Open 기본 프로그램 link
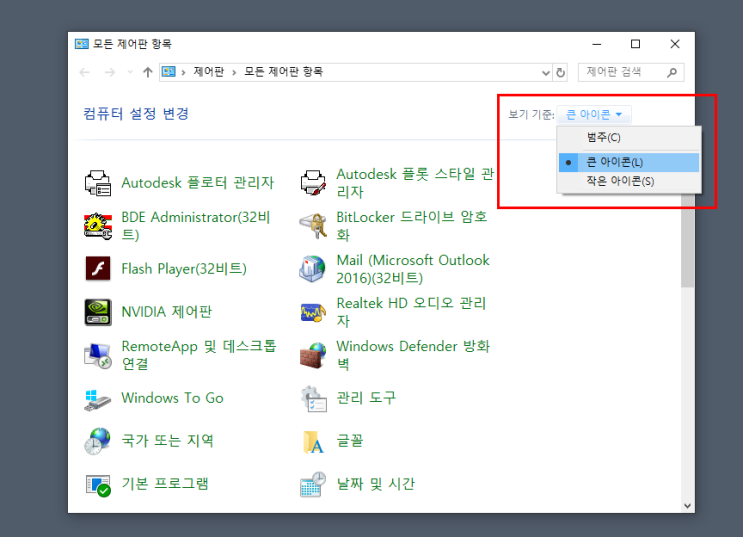Viewport: 743px width, 537px height. click(165, 484)
